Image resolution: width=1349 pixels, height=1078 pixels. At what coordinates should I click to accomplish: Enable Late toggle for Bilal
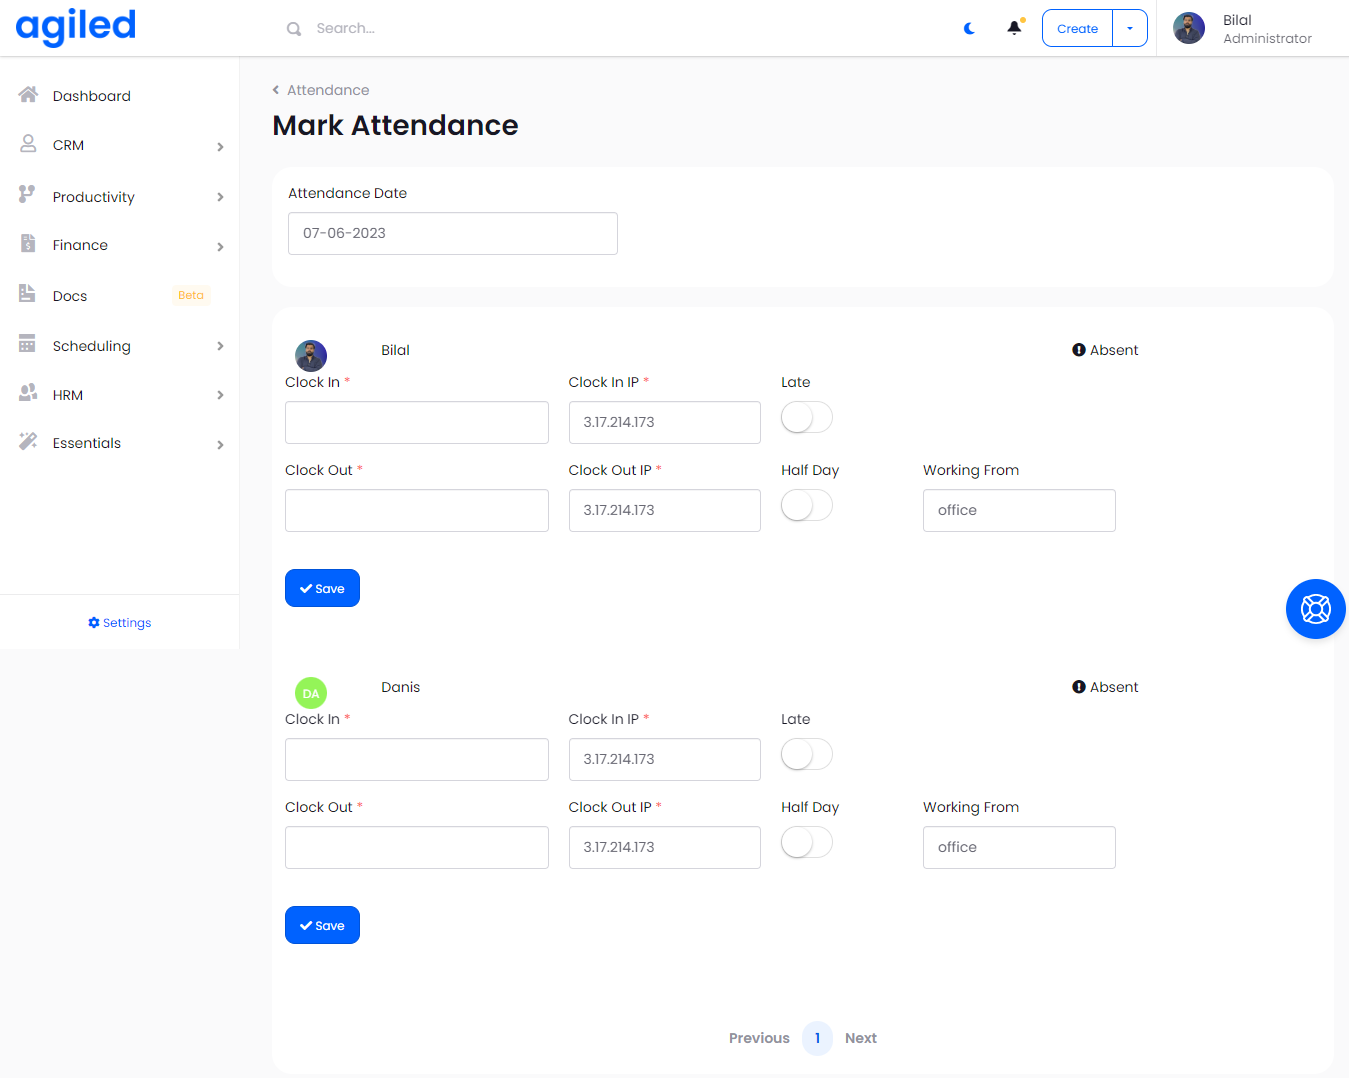806,418
